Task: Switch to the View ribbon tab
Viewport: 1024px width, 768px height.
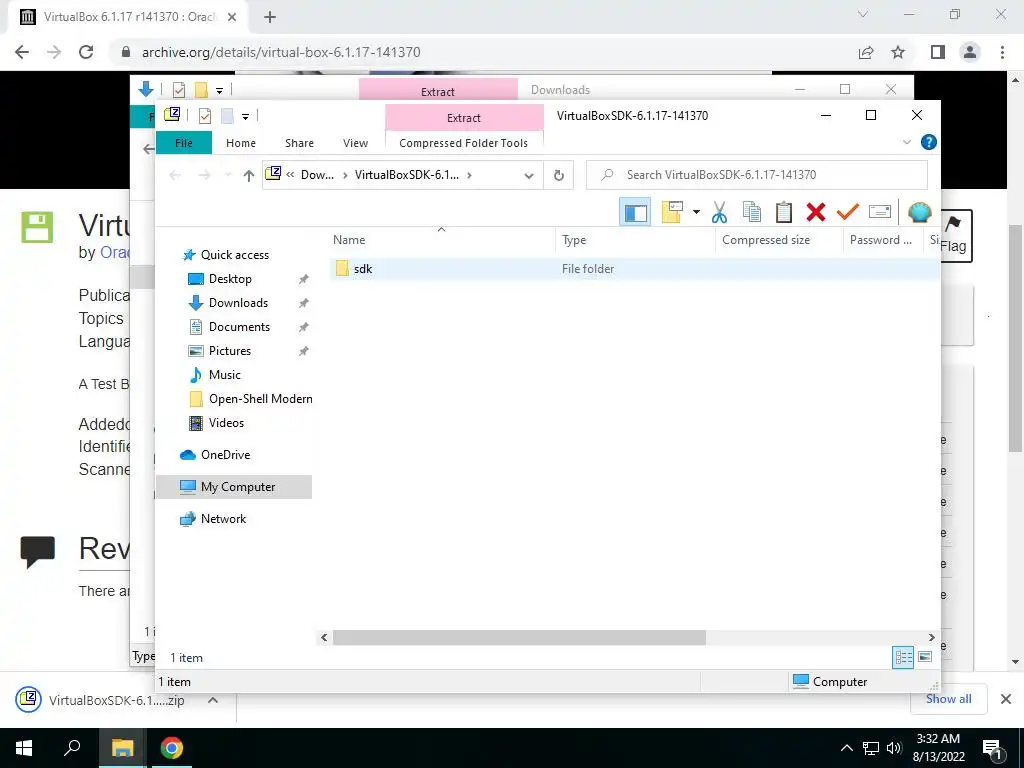Action: [355, 143]
